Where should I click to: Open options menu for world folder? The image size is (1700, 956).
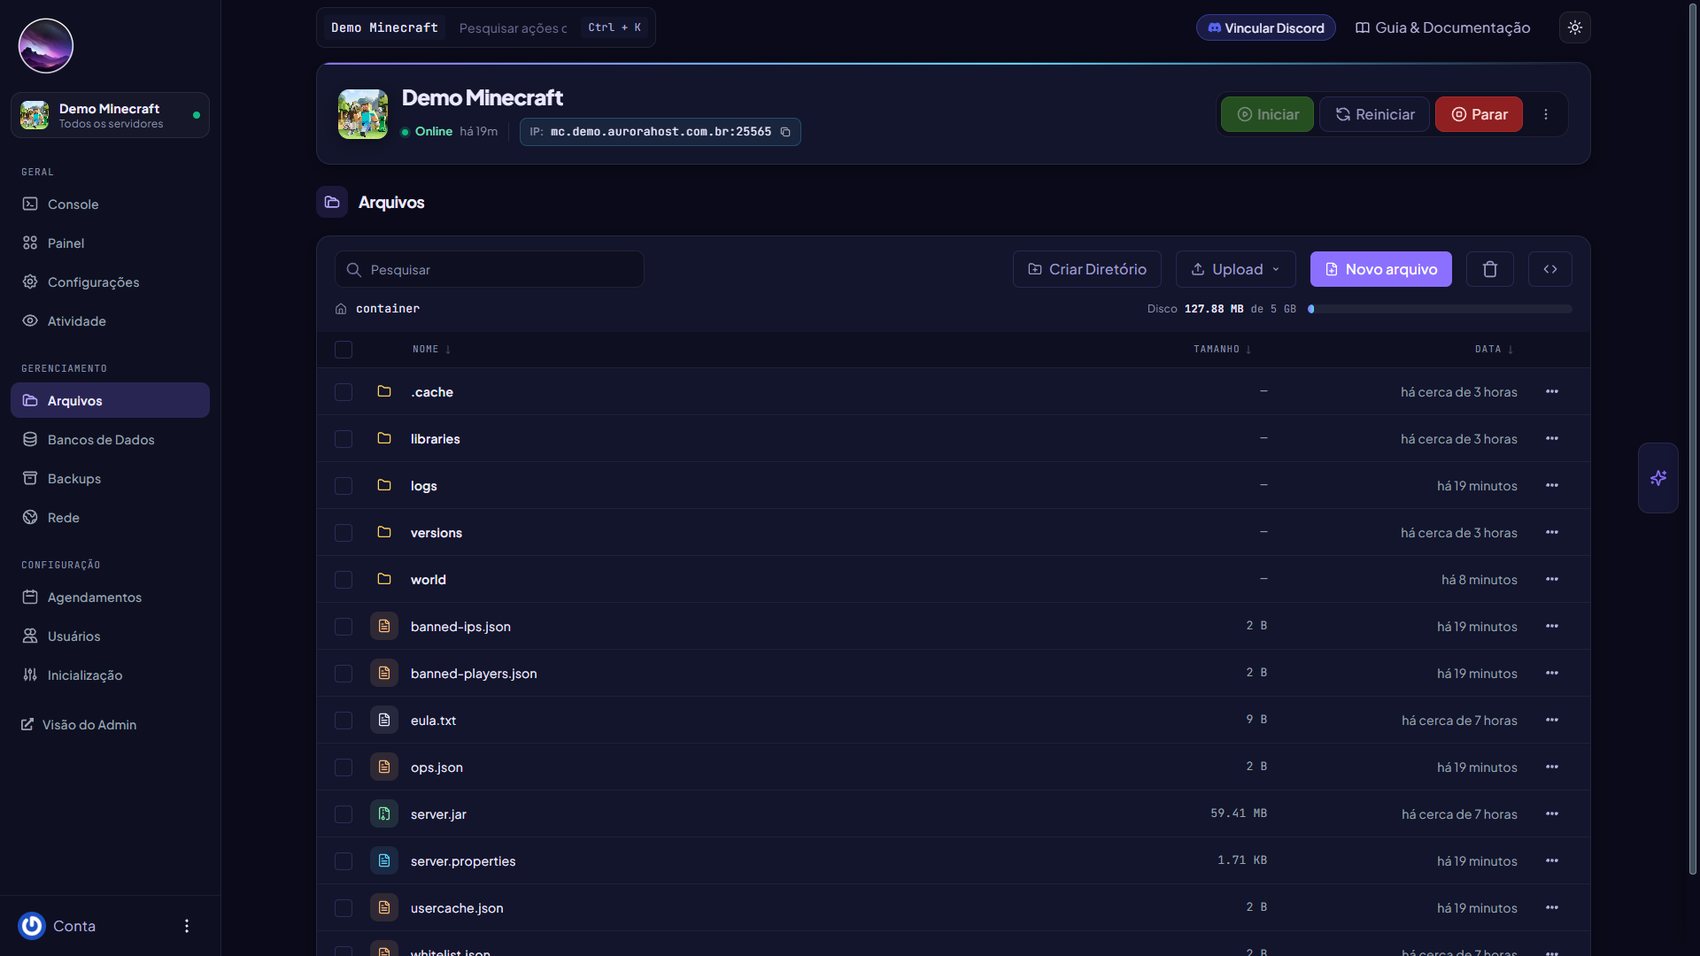(x=1552, y=580)
